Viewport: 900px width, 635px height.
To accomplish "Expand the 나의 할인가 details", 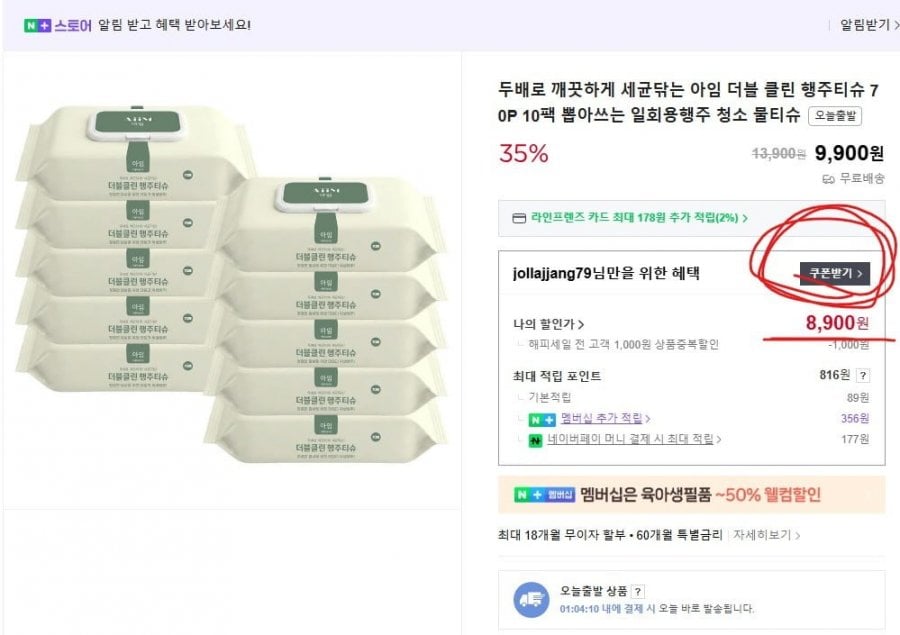I will point(549,324).
